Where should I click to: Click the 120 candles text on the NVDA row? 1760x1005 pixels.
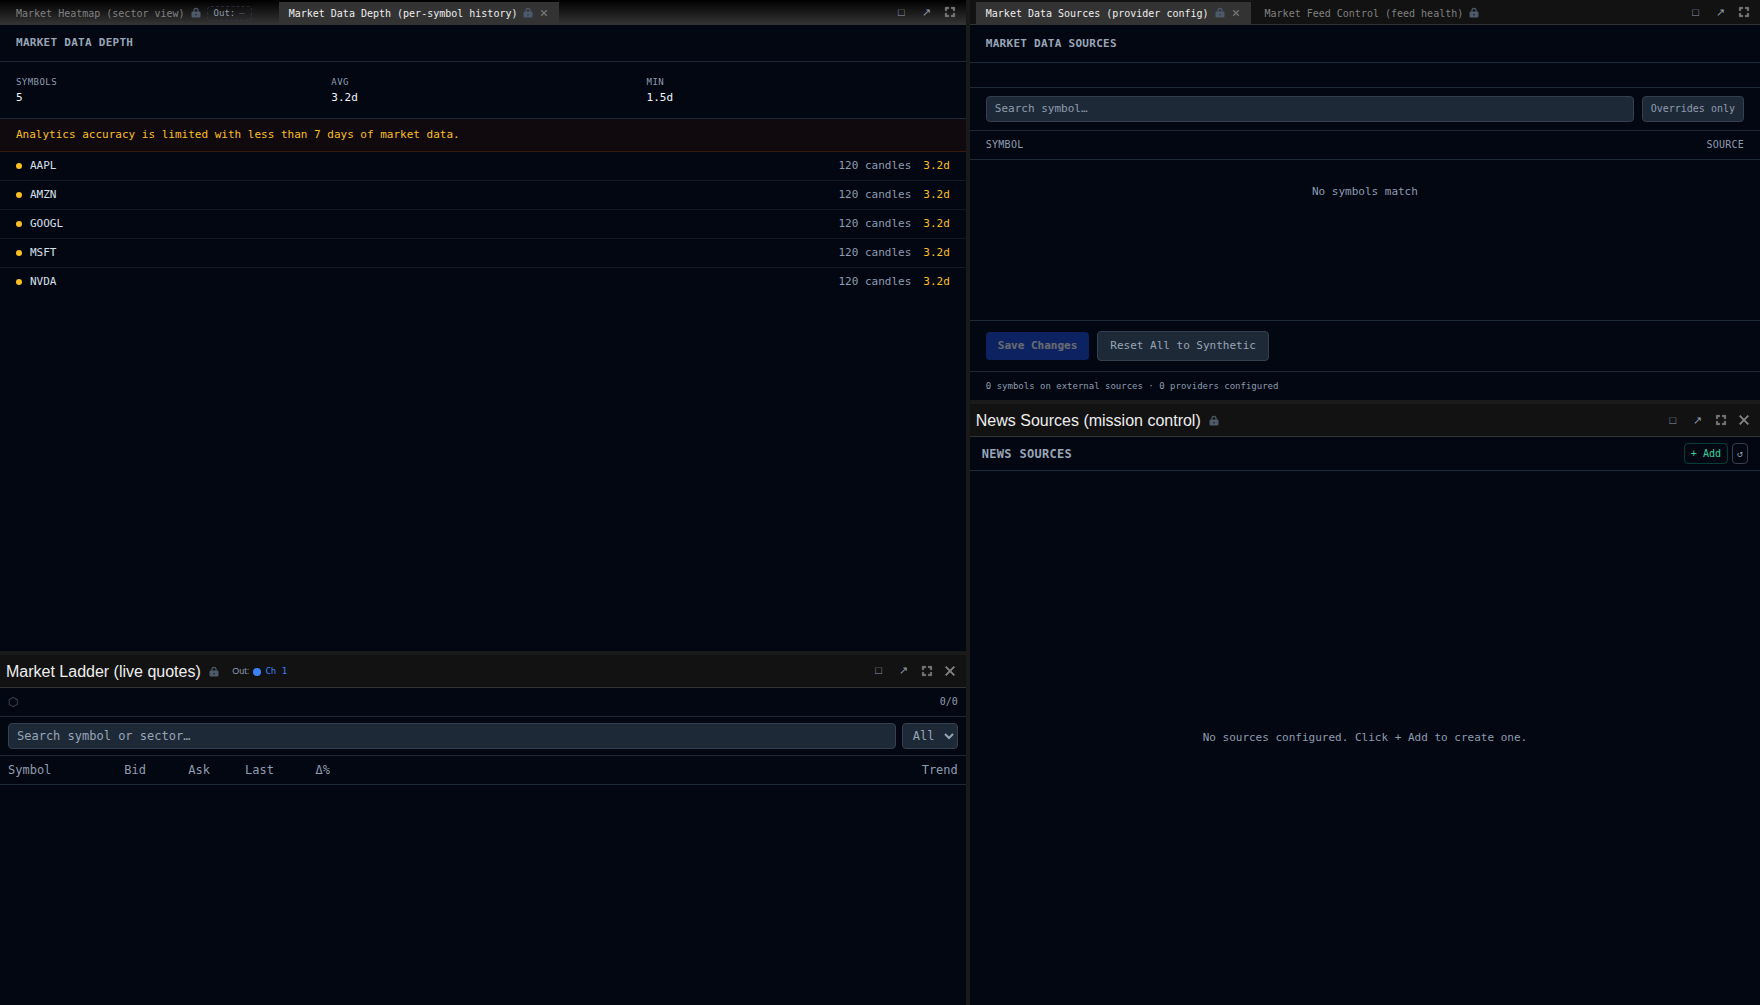875,282
